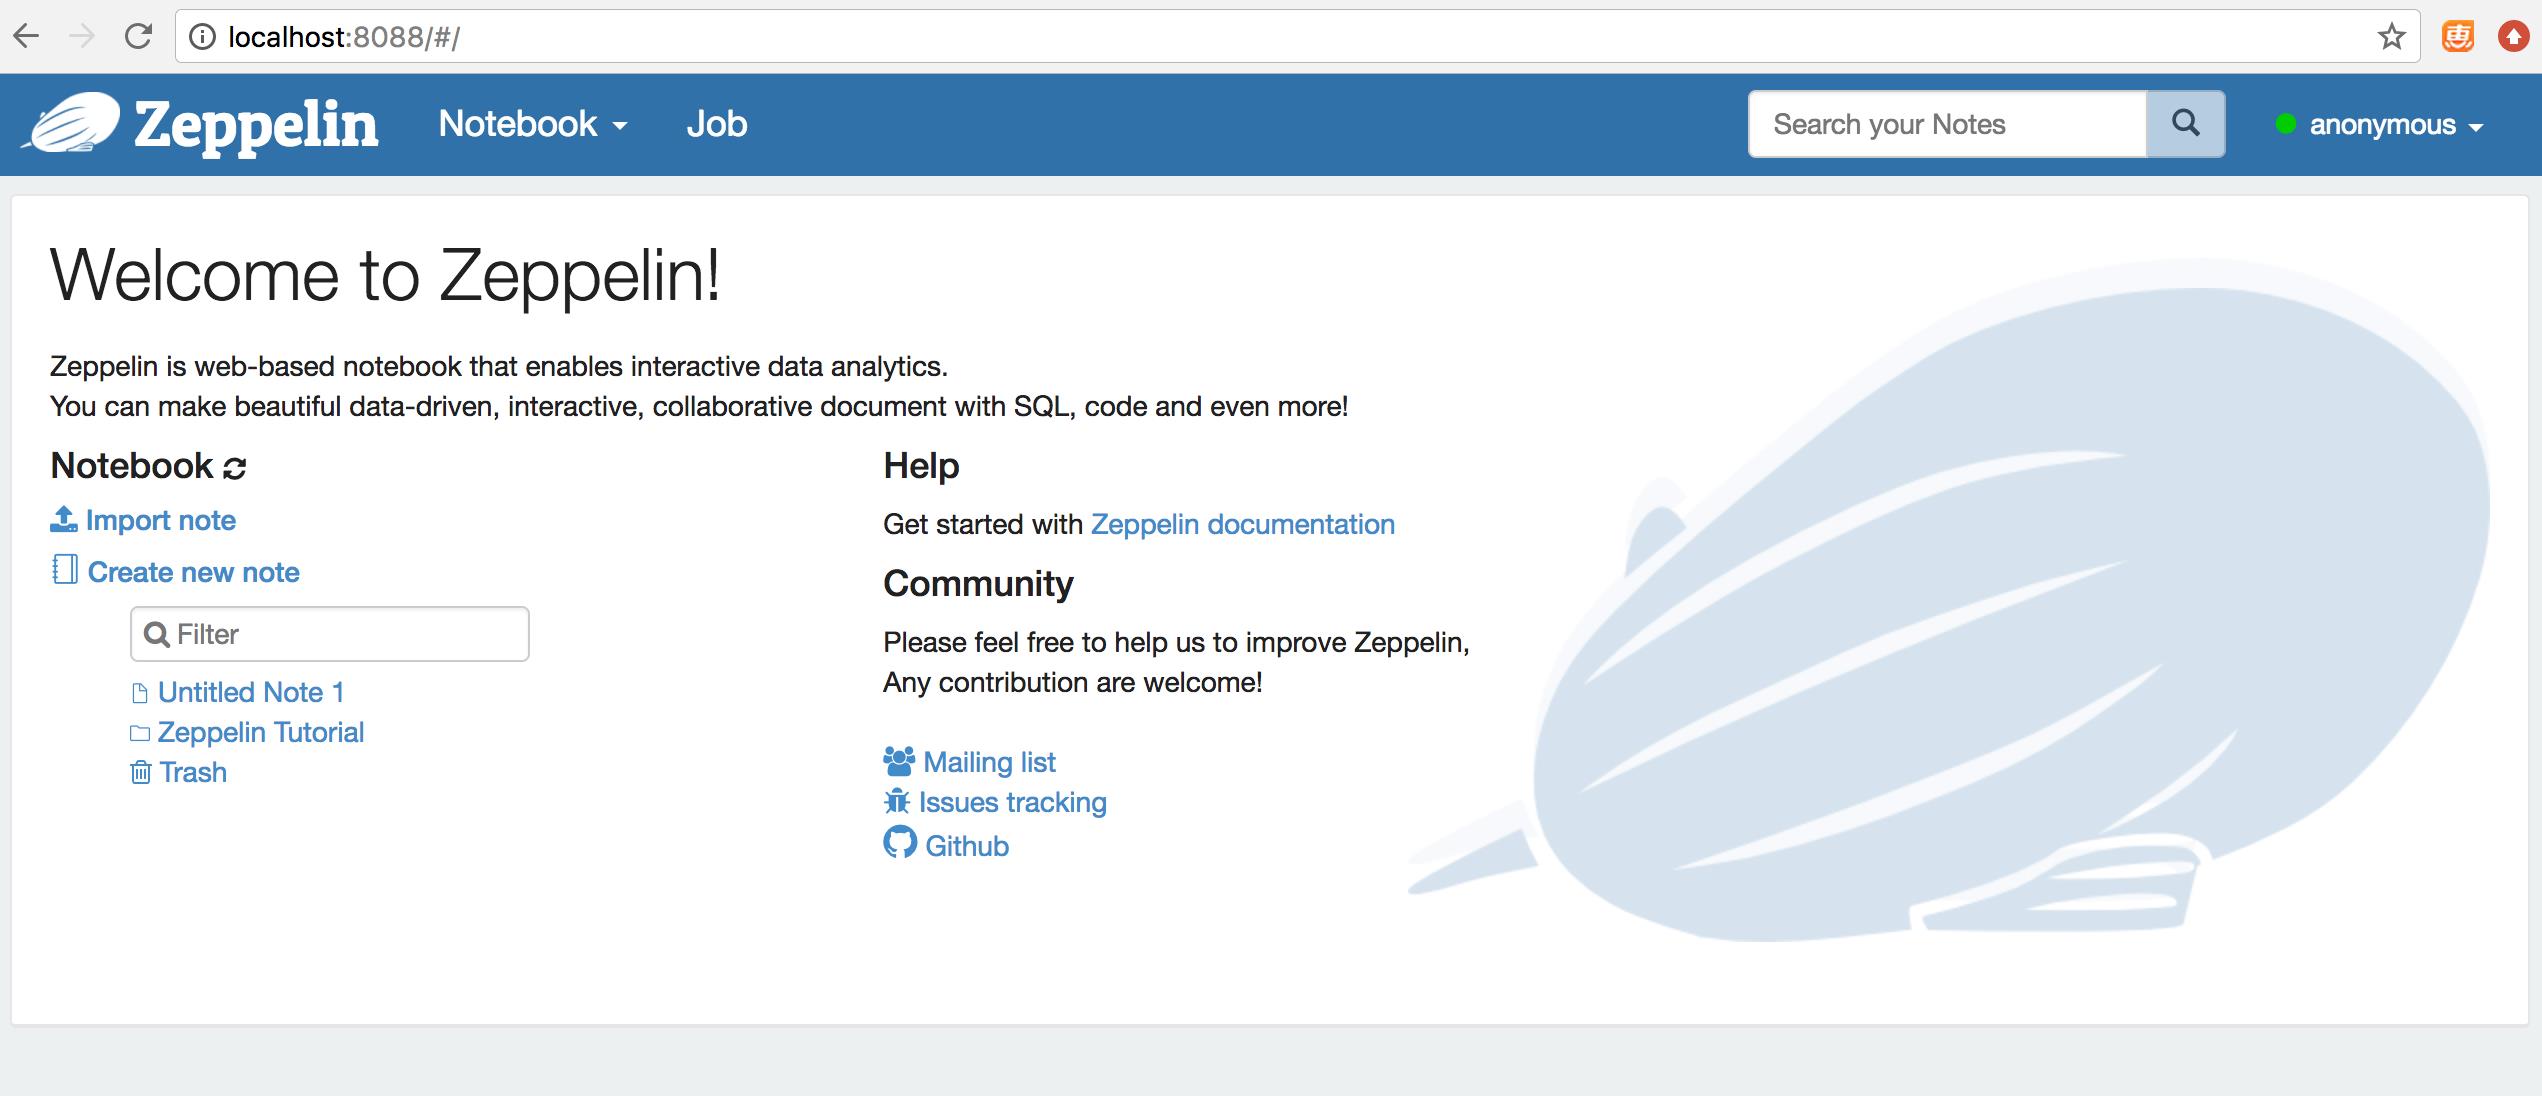The width and height of the screenshot is (2542, 1096).
Task: Open the Github link
Action: pyautogui.click(x=967, y=846)
